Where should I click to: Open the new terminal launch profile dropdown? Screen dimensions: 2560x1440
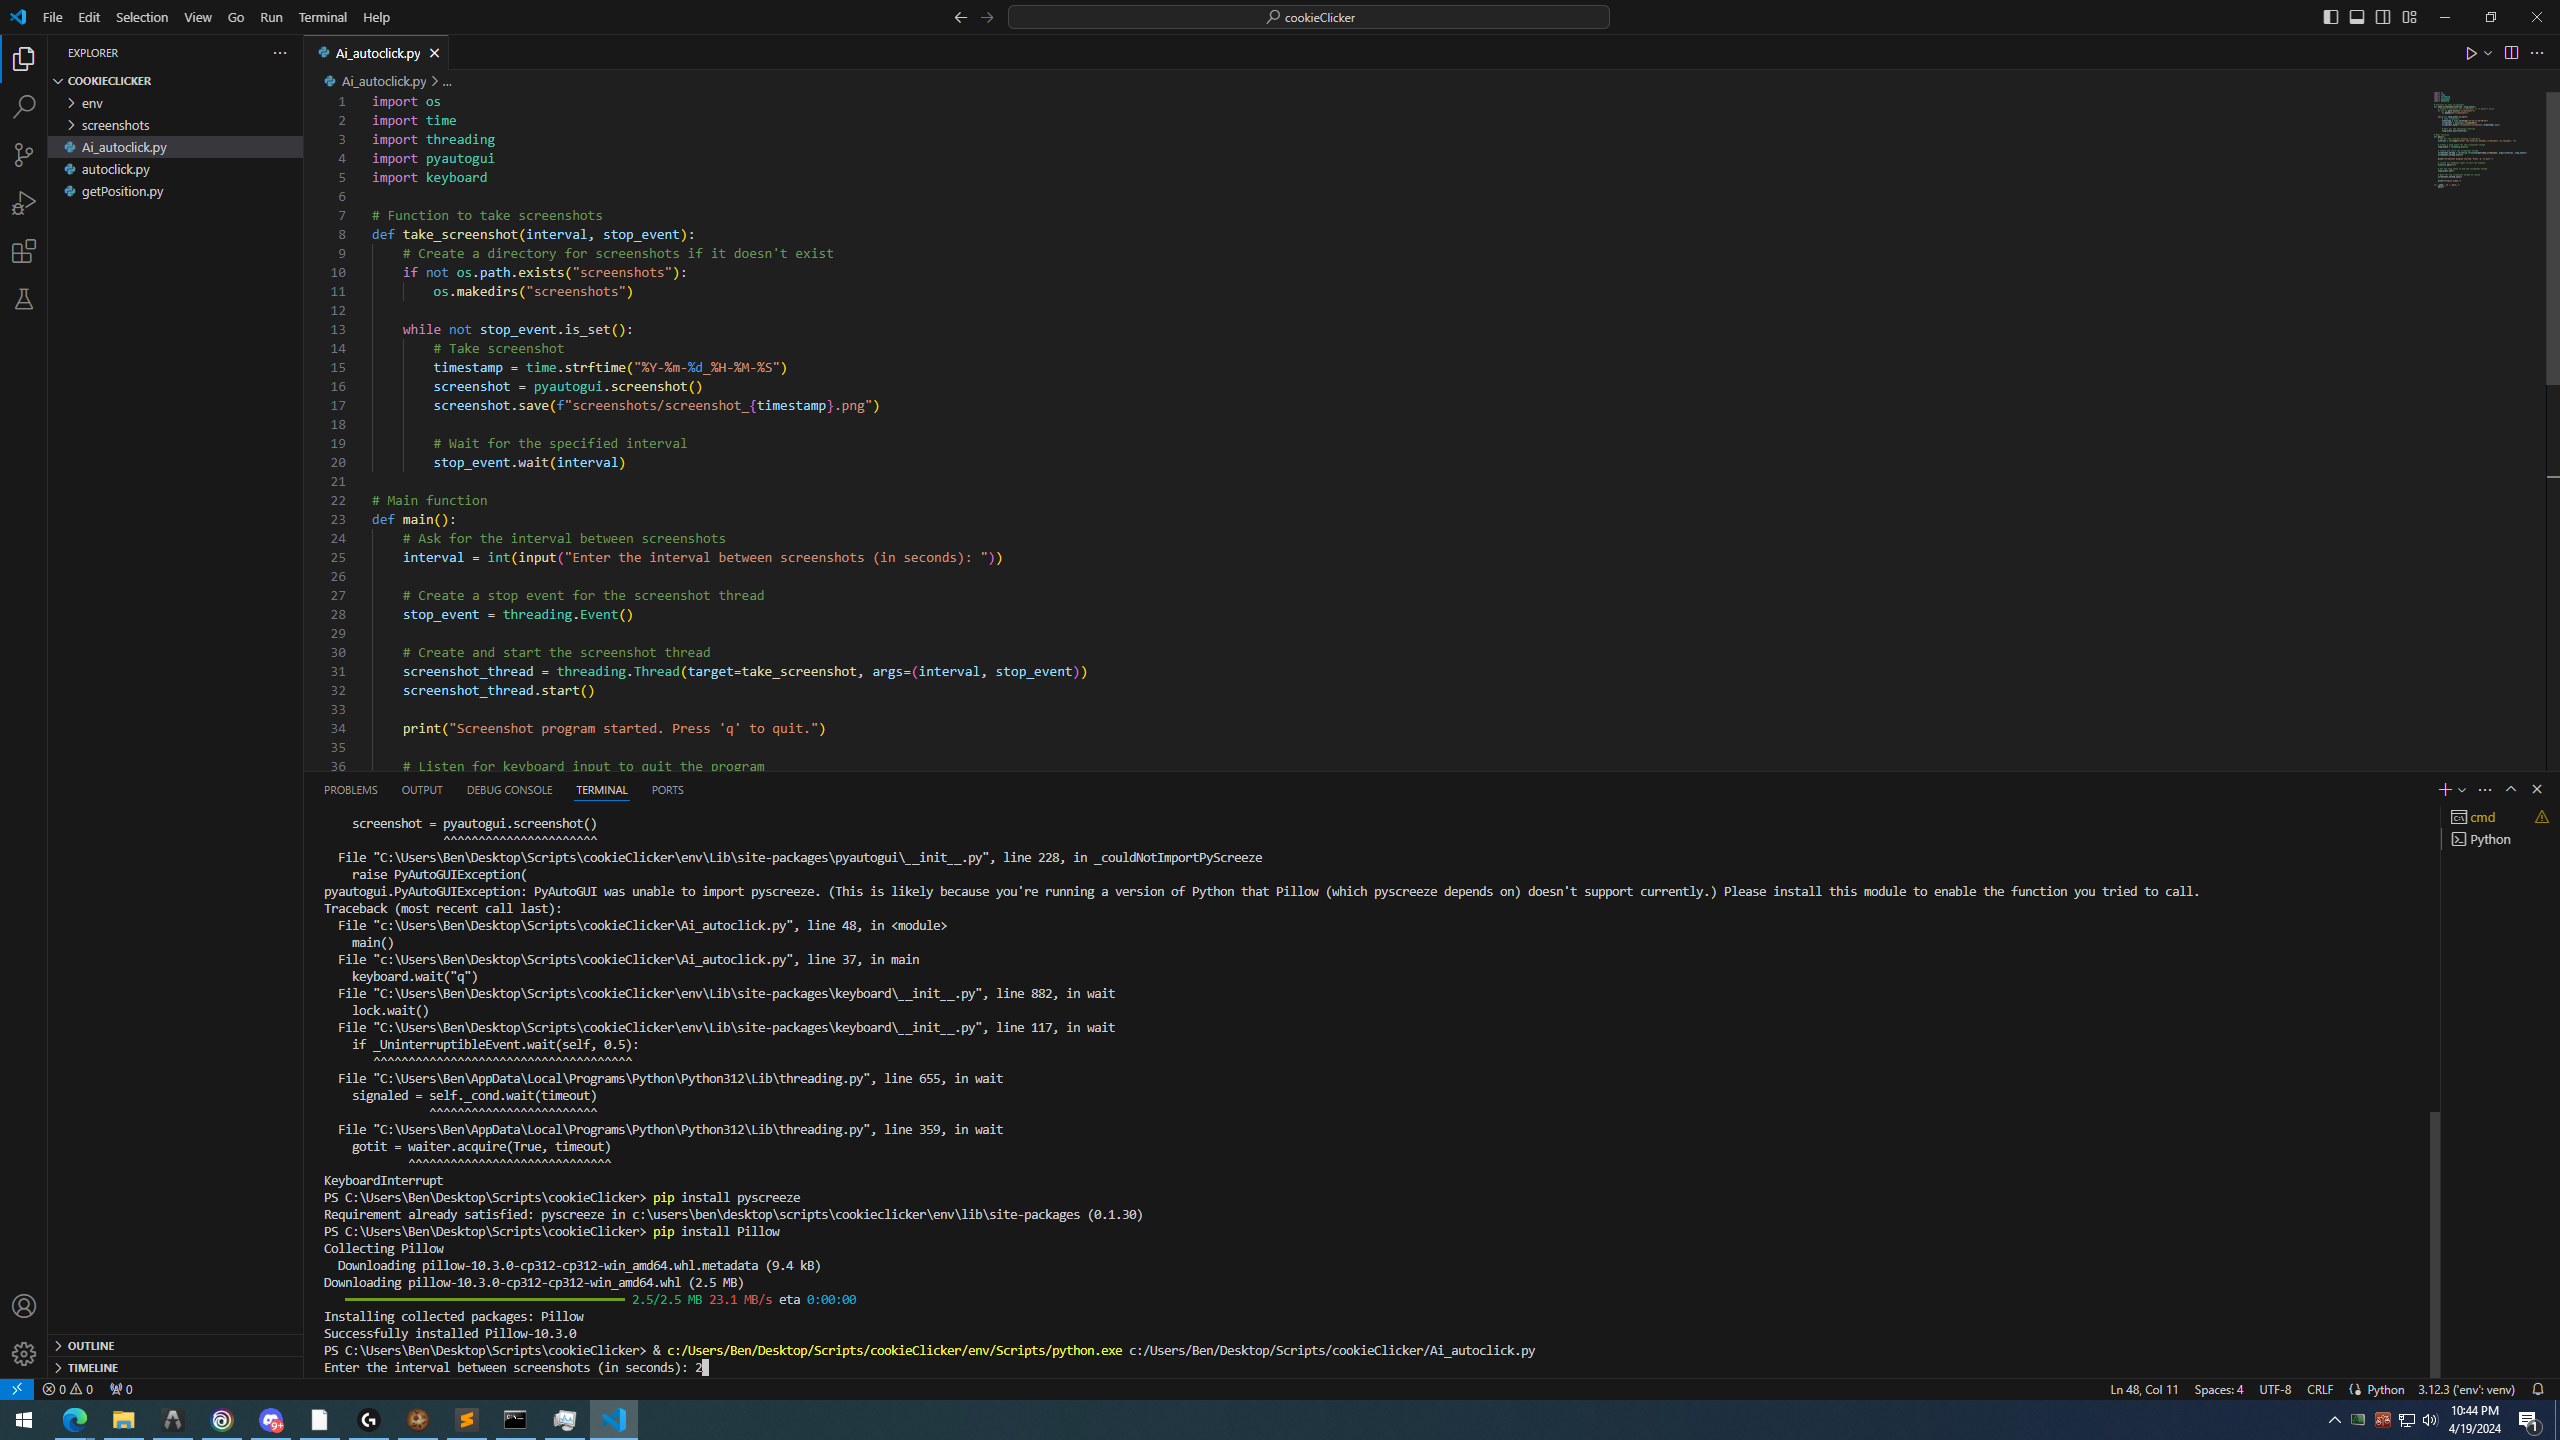tap(2462, 790)
